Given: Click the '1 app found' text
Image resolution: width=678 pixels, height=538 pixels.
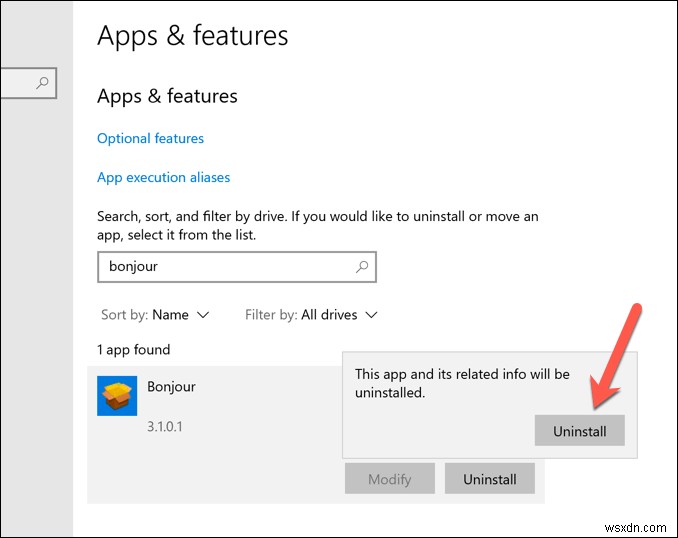Looking at the screenshot, I should pyautogui.click(x=134, y=349).
